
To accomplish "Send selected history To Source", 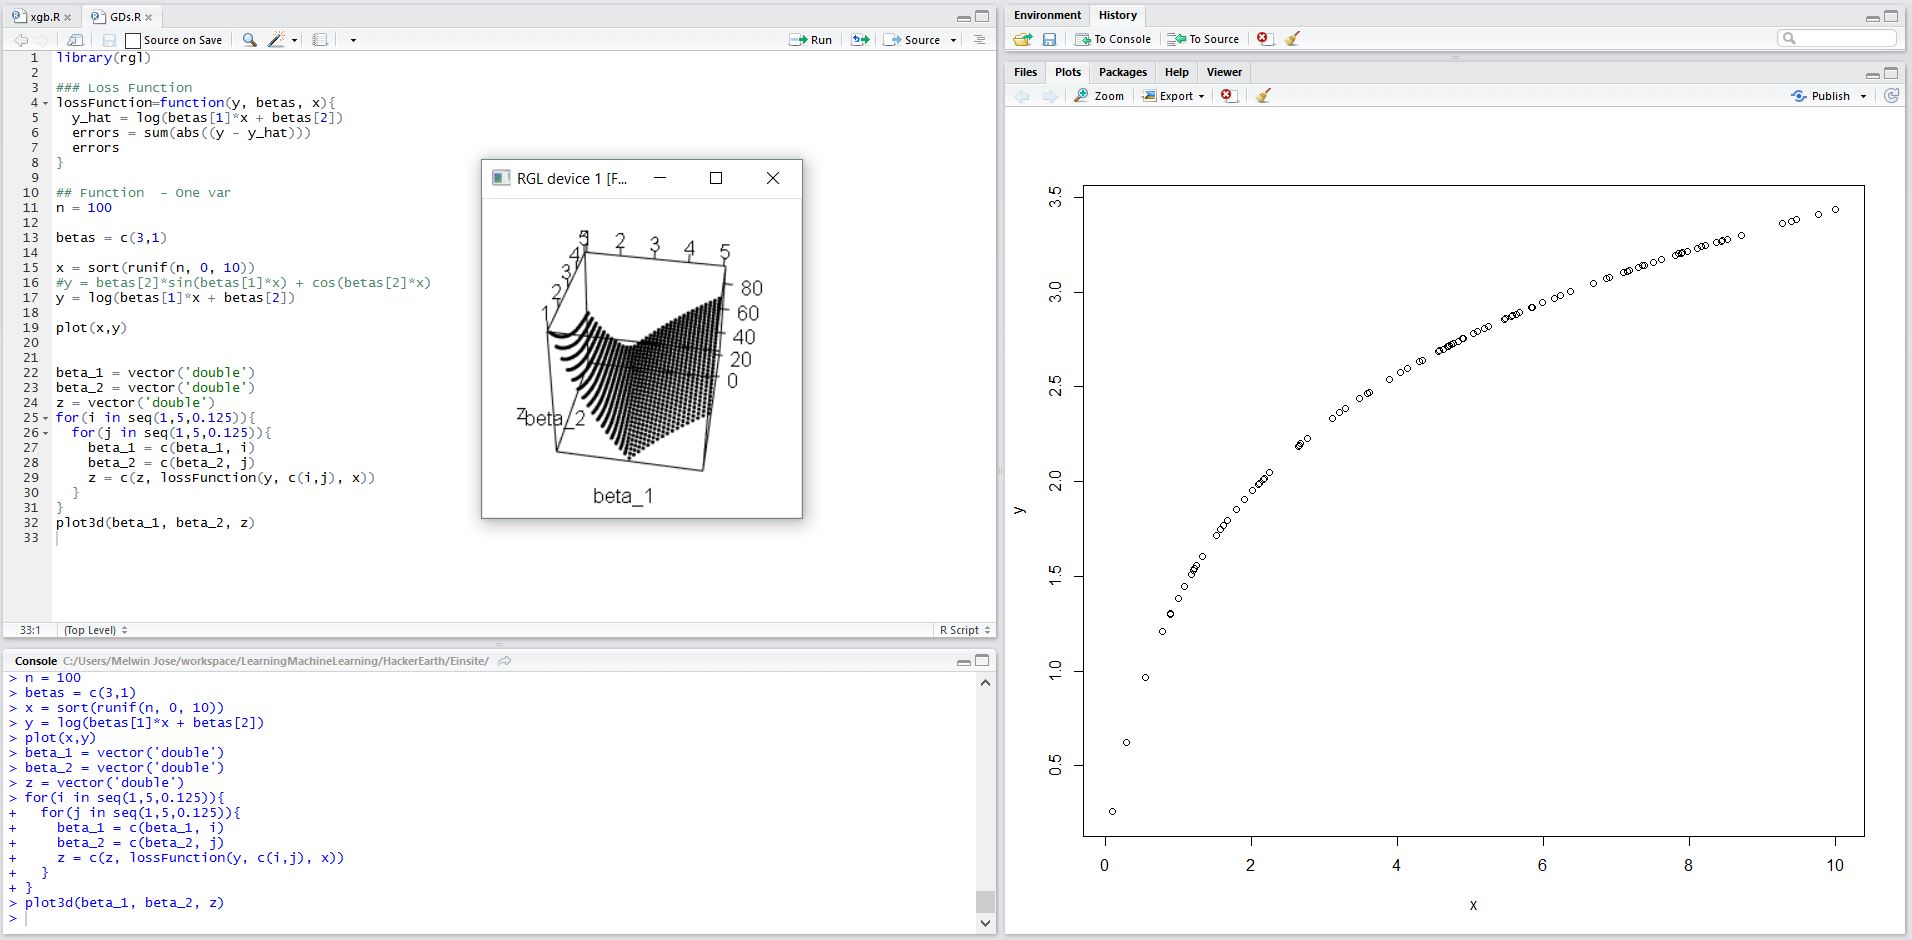I will click(x=1203, y=39).
